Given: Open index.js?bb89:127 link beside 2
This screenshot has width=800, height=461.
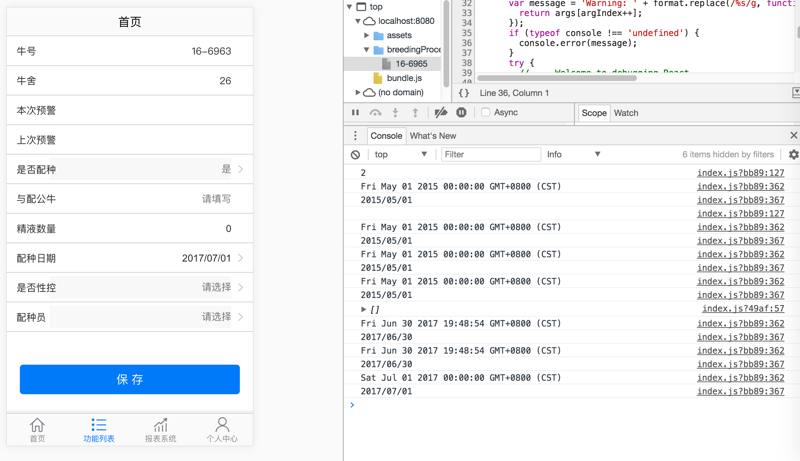Looking at the screenshot, I should click(x=740, y=173).
